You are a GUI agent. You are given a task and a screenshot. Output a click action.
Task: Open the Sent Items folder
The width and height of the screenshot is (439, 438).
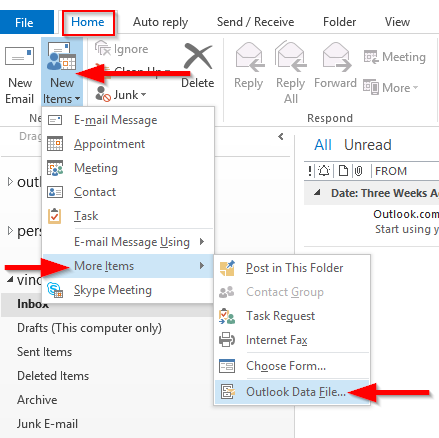44,352
